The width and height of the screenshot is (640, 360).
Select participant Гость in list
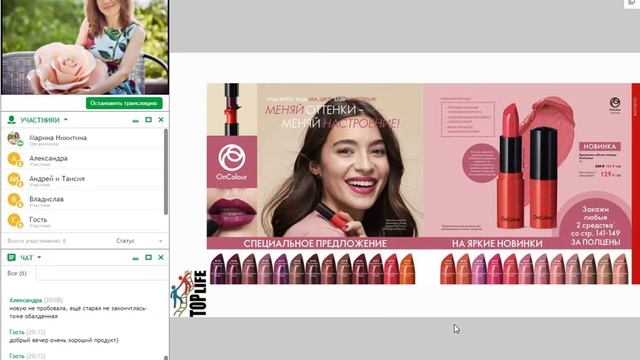(83, 220)
